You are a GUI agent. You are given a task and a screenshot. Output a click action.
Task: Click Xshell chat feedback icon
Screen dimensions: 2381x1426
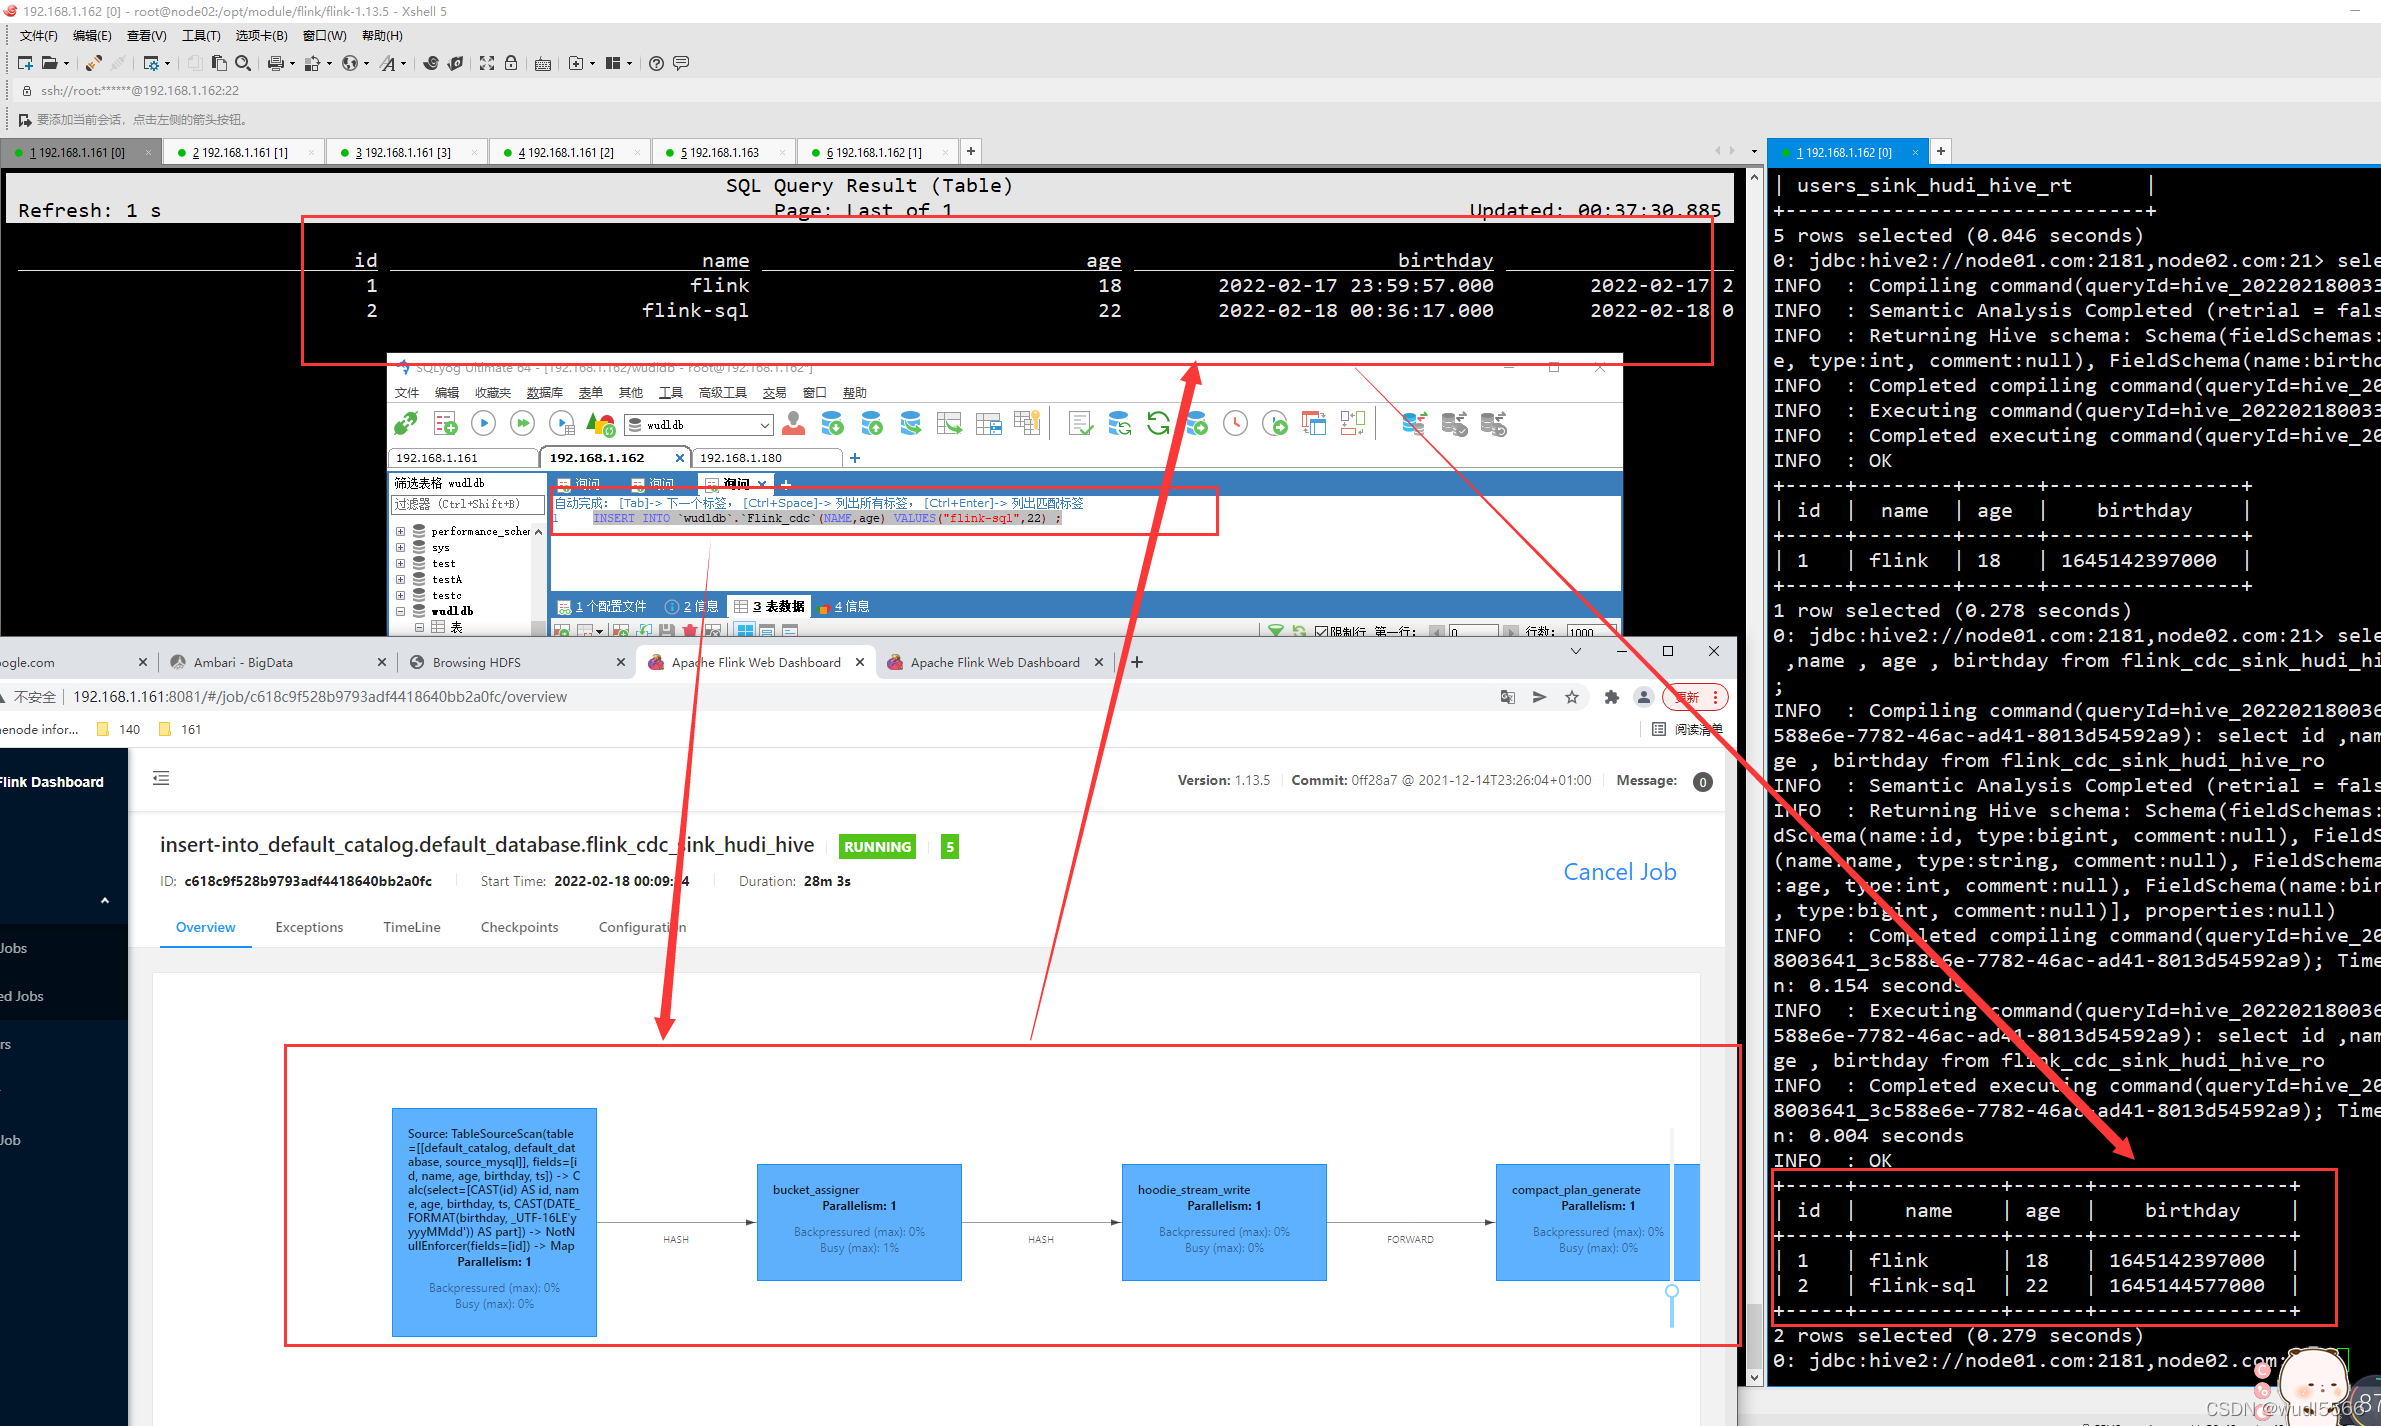click(681, 63)
